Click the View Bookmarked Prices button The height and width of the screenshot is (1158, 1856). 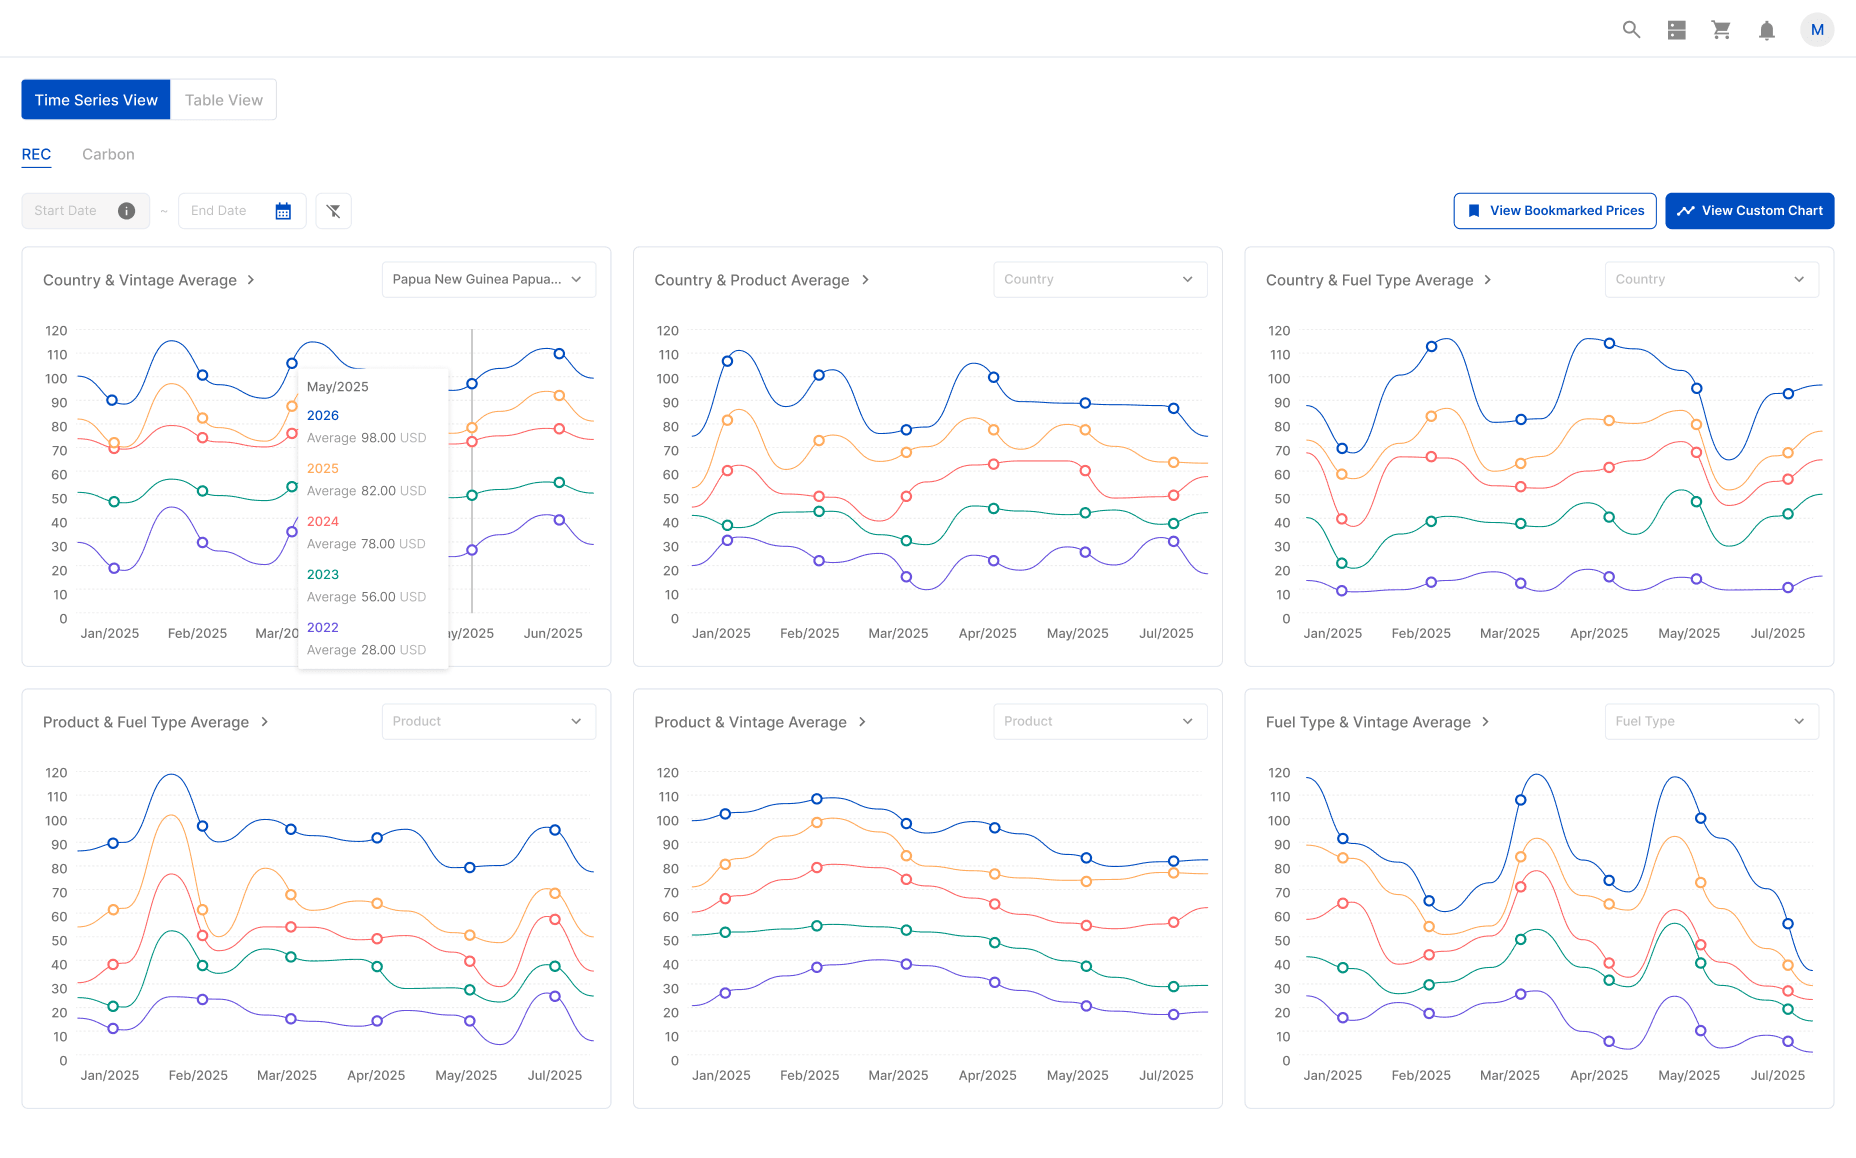click(1554, 211)
